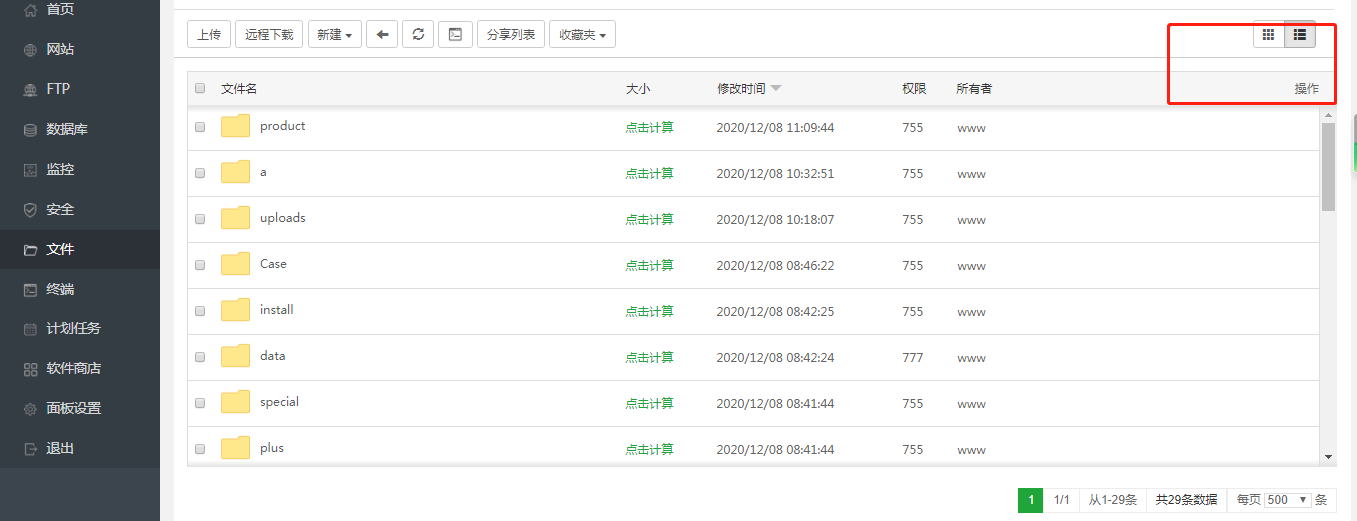
Task: Click the FTP sidebar icon
Action: click(30, 89)
